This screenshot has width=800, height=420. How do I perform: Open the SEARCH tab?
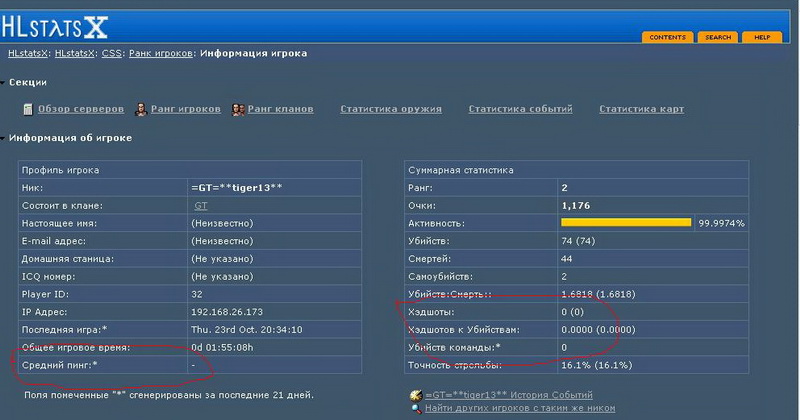[x=717, y=38]
